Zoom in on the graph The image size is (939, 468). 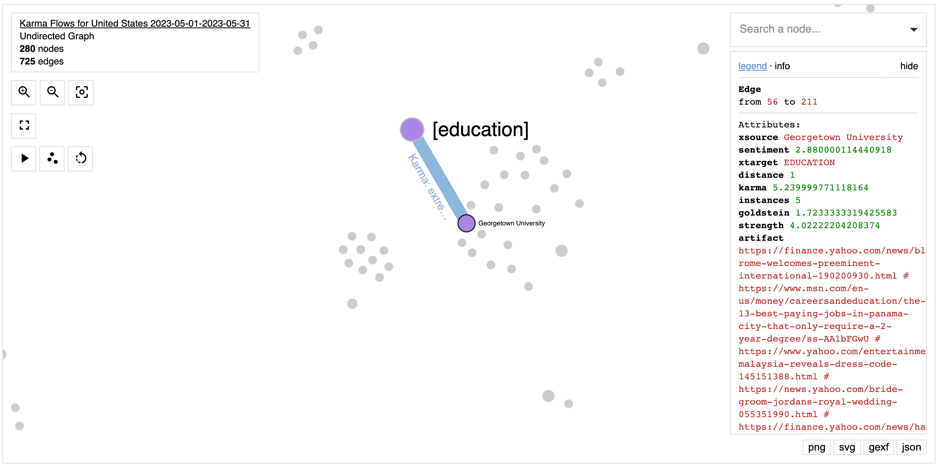[x=24, y=92]
